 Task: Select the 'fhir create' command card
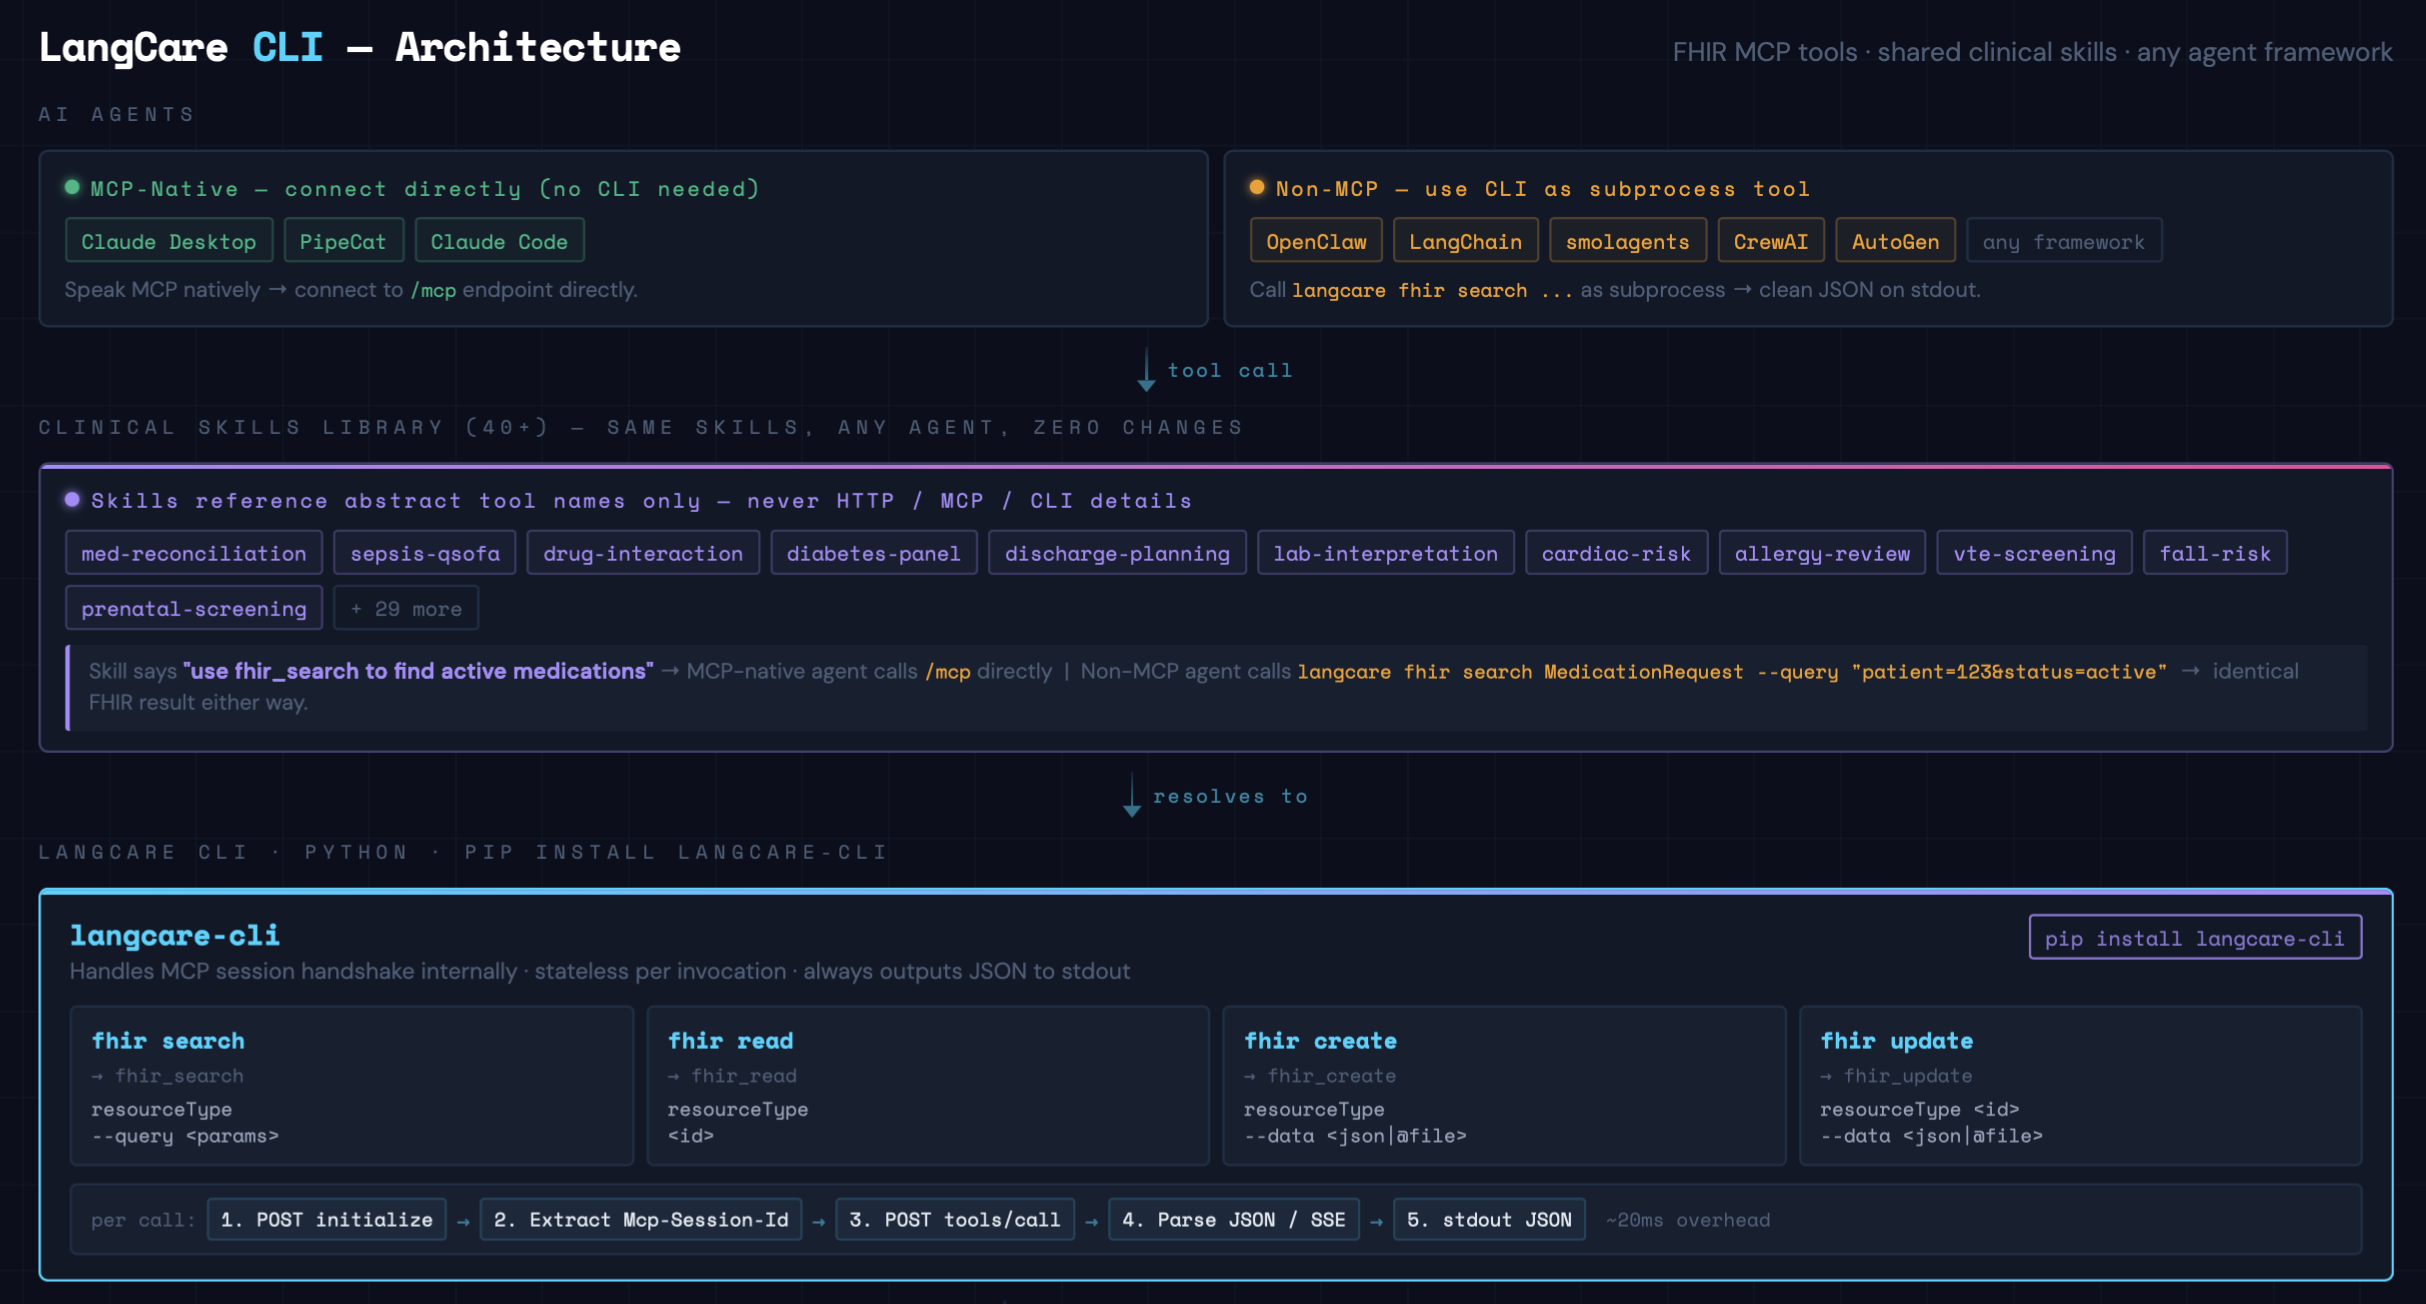click(1504, 1086)
